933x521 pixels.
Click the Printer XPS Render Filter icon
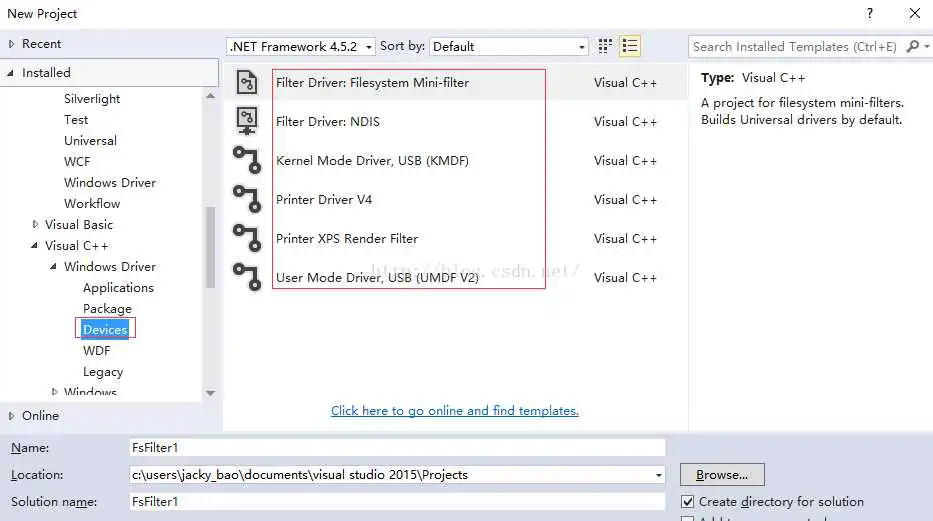pyautogui.click(x=246, y=238)
